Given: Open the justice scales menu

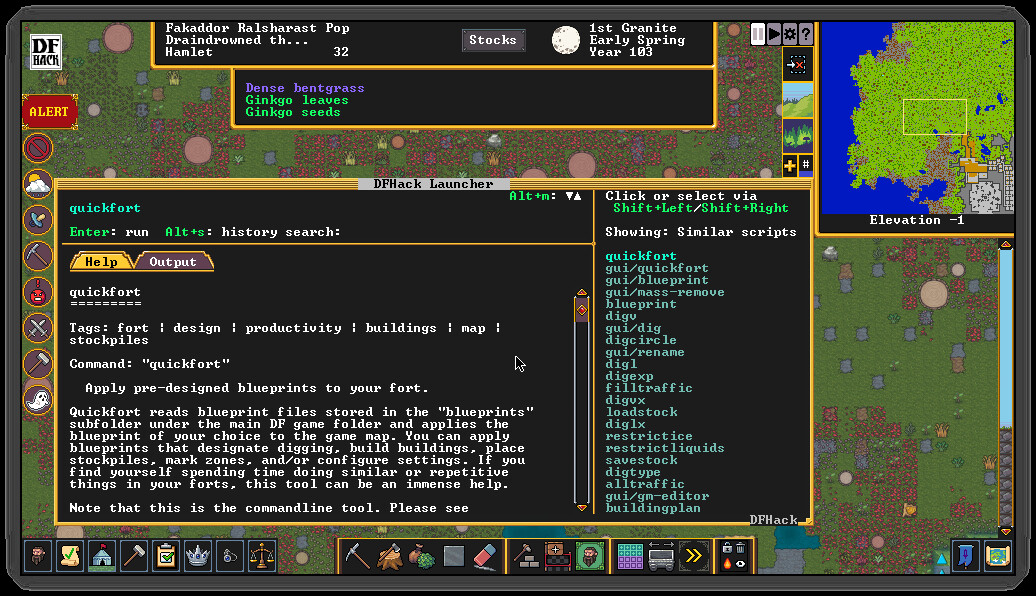Looking at the screenshot, I should click(262, 556).
